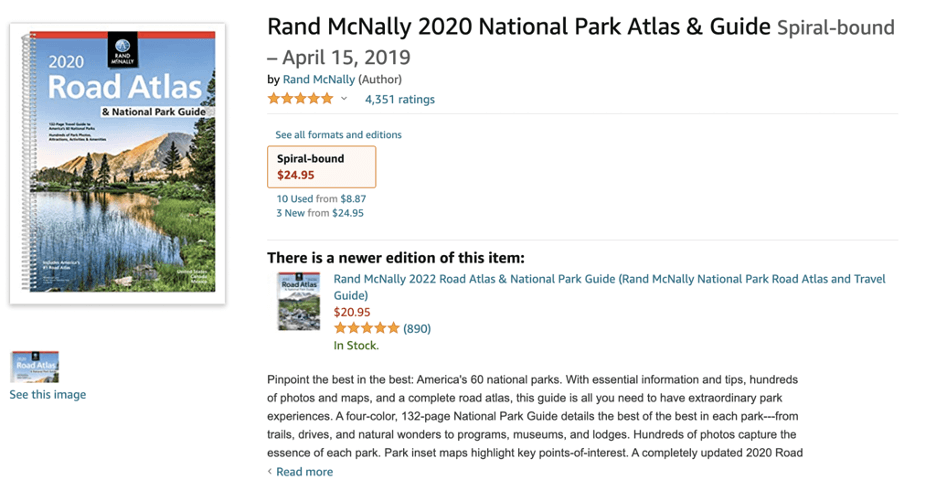936x480 pixels.
Task: Click the See this image link
Action: click(x=47, y=395)
